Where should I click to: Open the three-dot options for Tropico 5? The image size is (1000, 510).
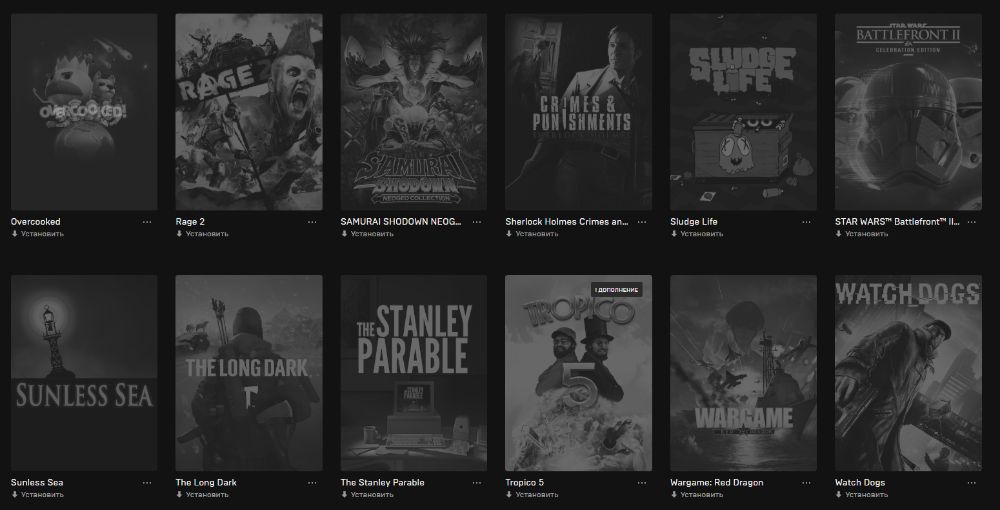click(642, 483)
